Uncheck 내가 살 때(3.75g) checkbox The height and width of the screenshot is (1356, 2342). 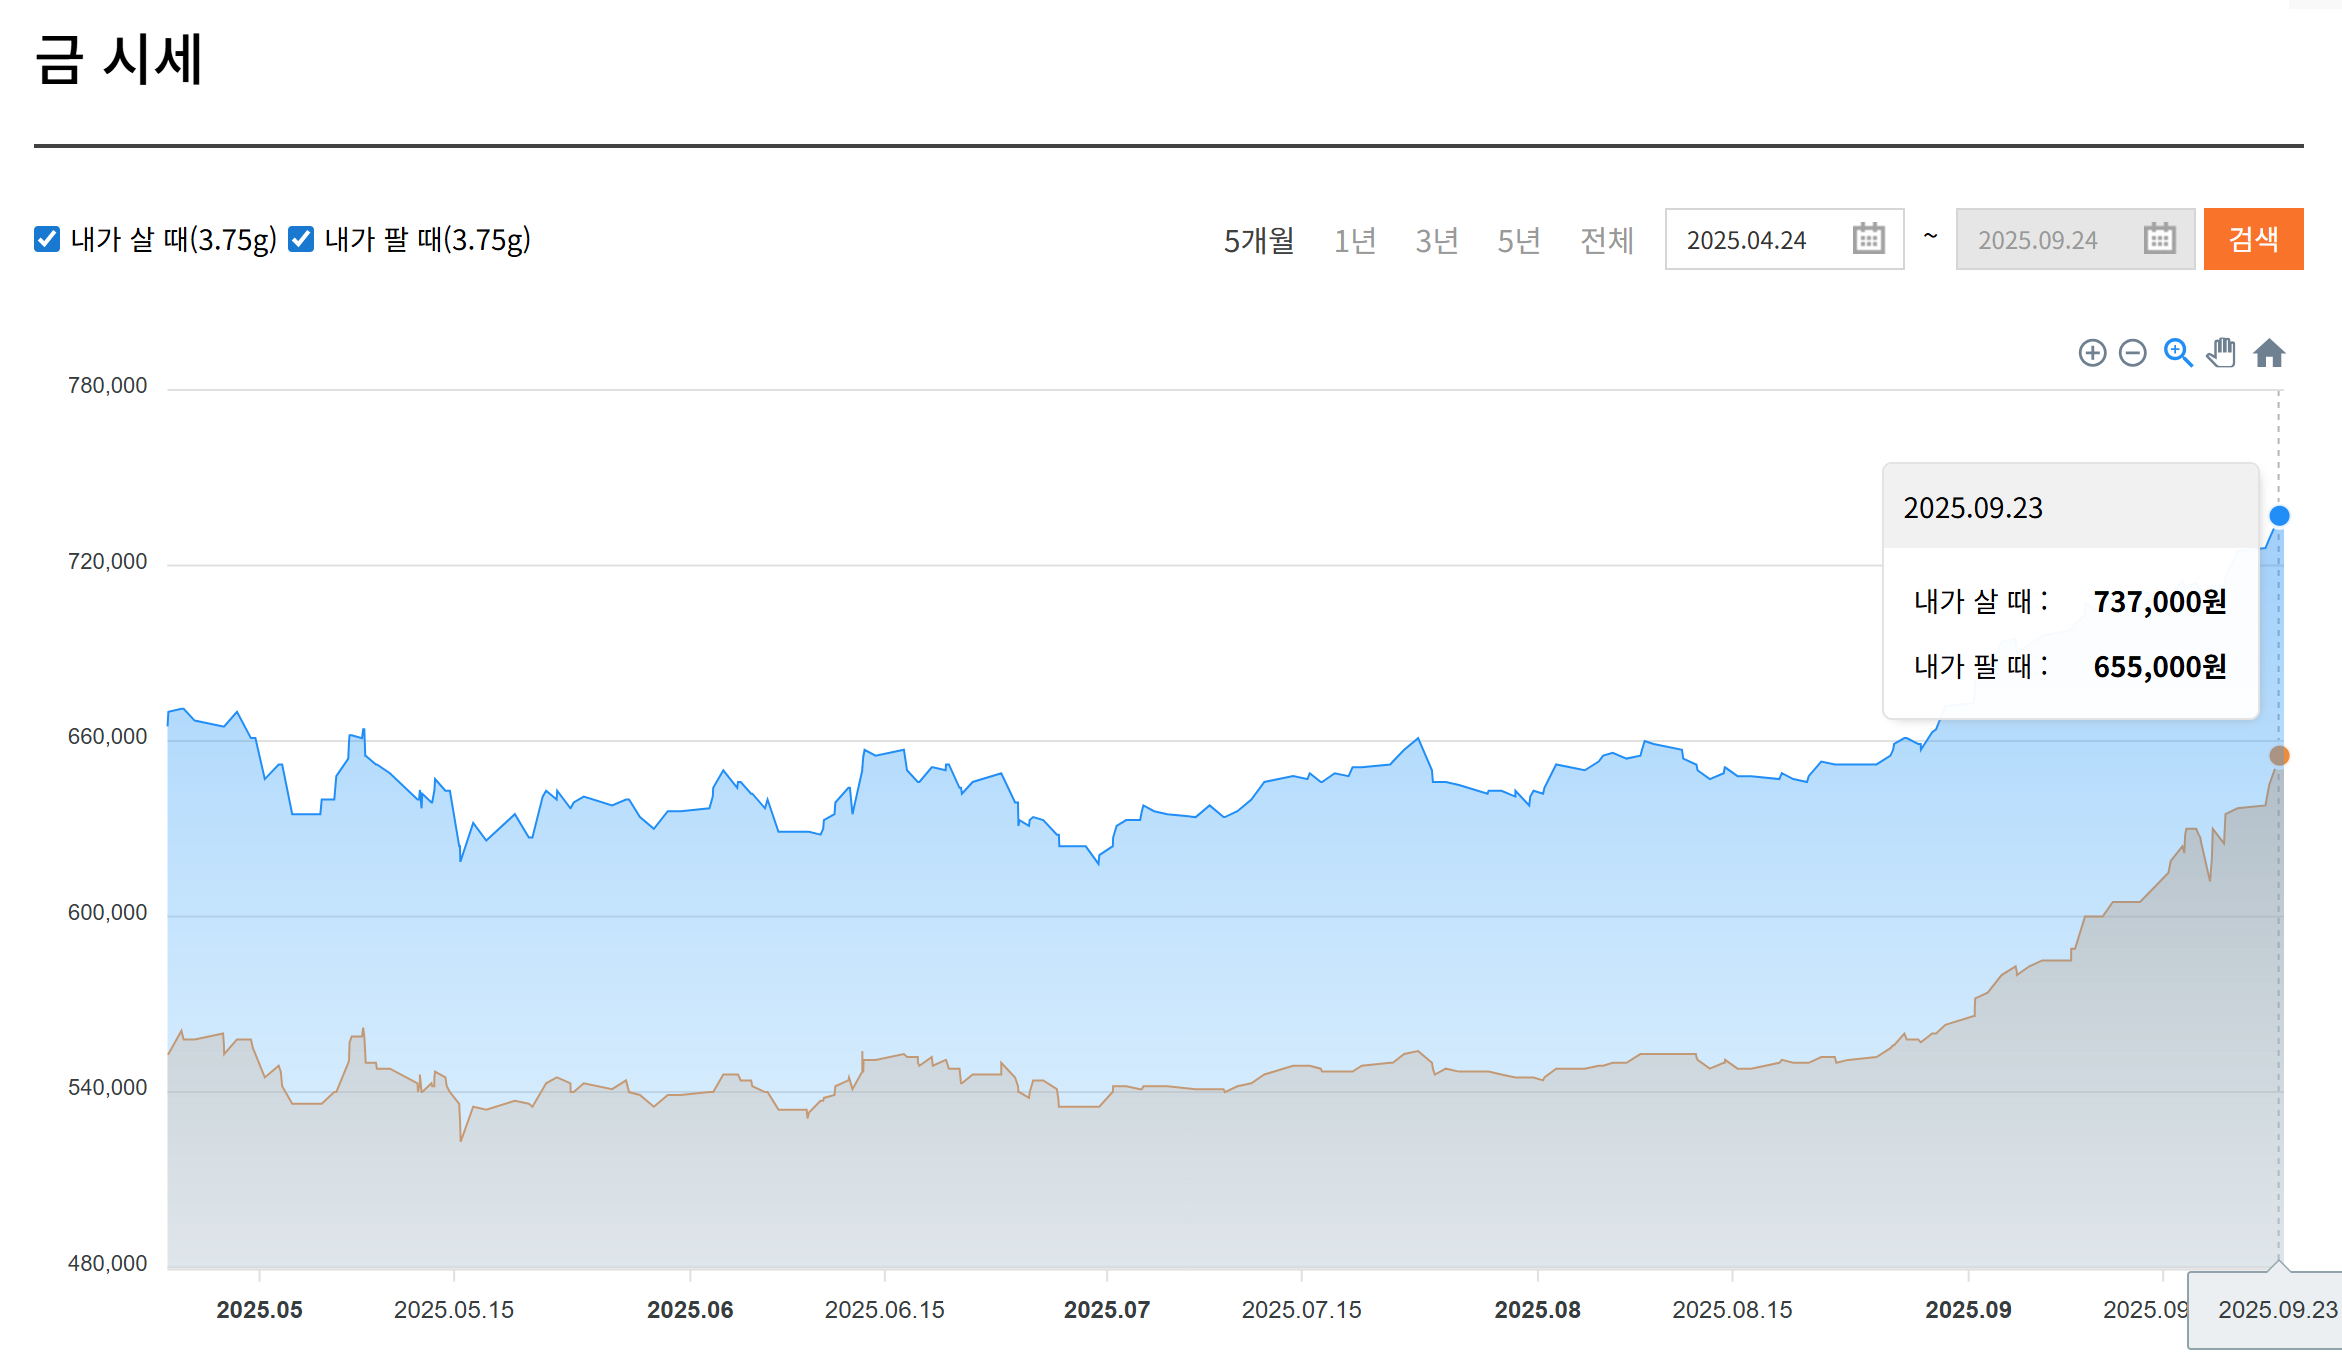tap(47, 239)
